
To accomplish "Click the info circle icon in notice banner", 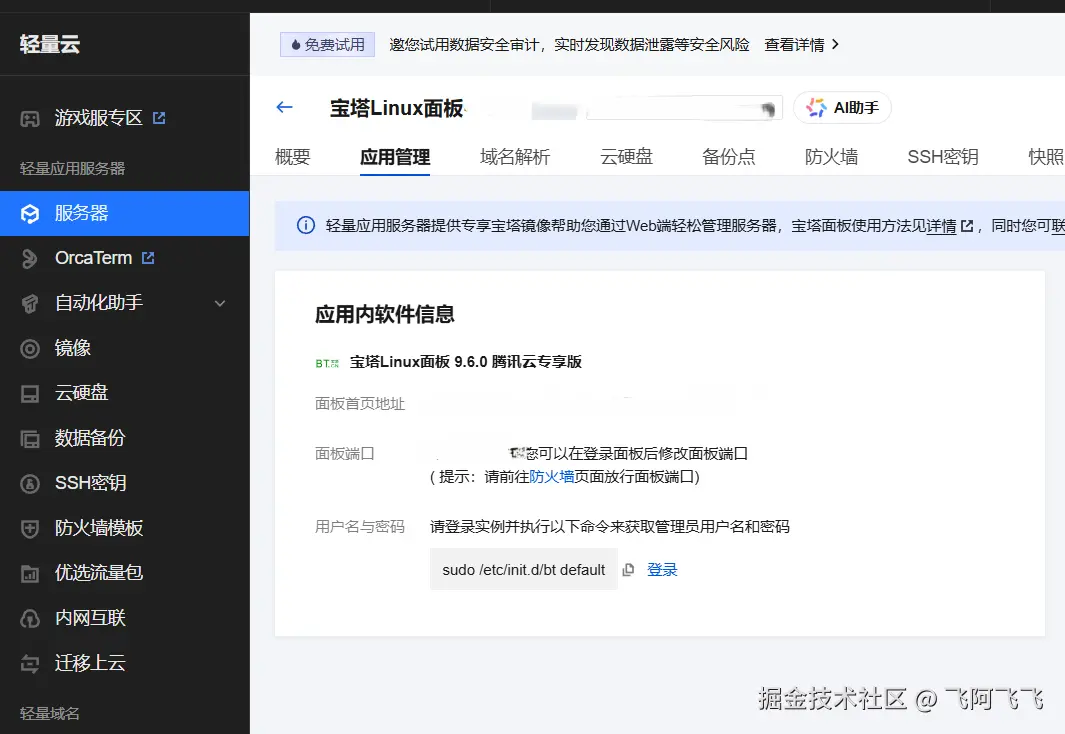I will [x=306, y=225].
